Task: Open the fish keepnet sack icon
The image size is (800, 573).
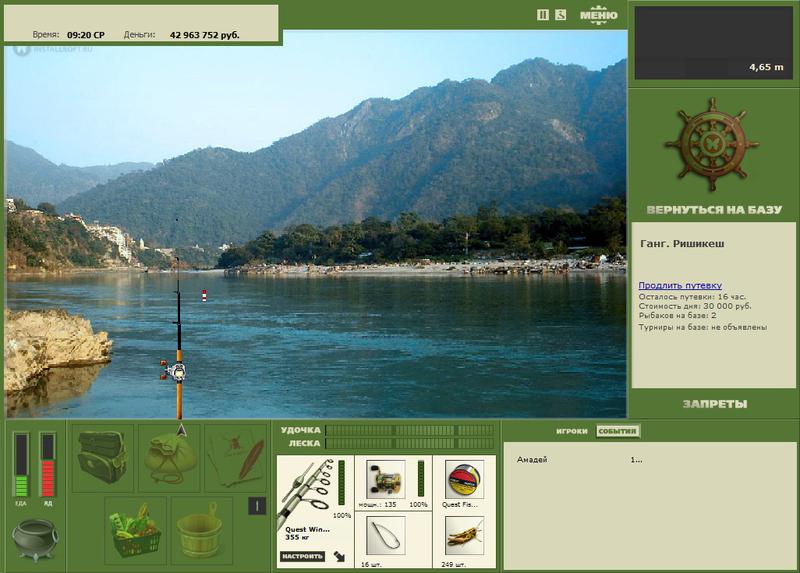Action: point(169,458)
